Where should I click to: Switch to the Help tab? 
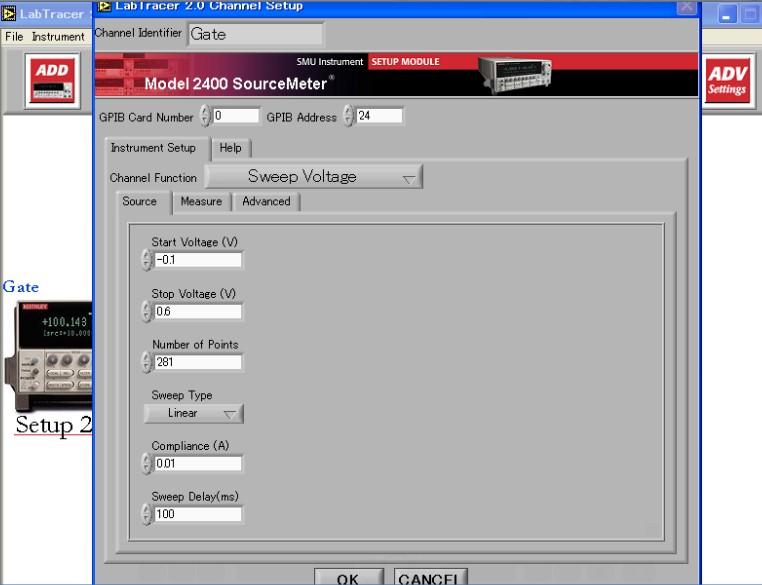tap(231, 148)
